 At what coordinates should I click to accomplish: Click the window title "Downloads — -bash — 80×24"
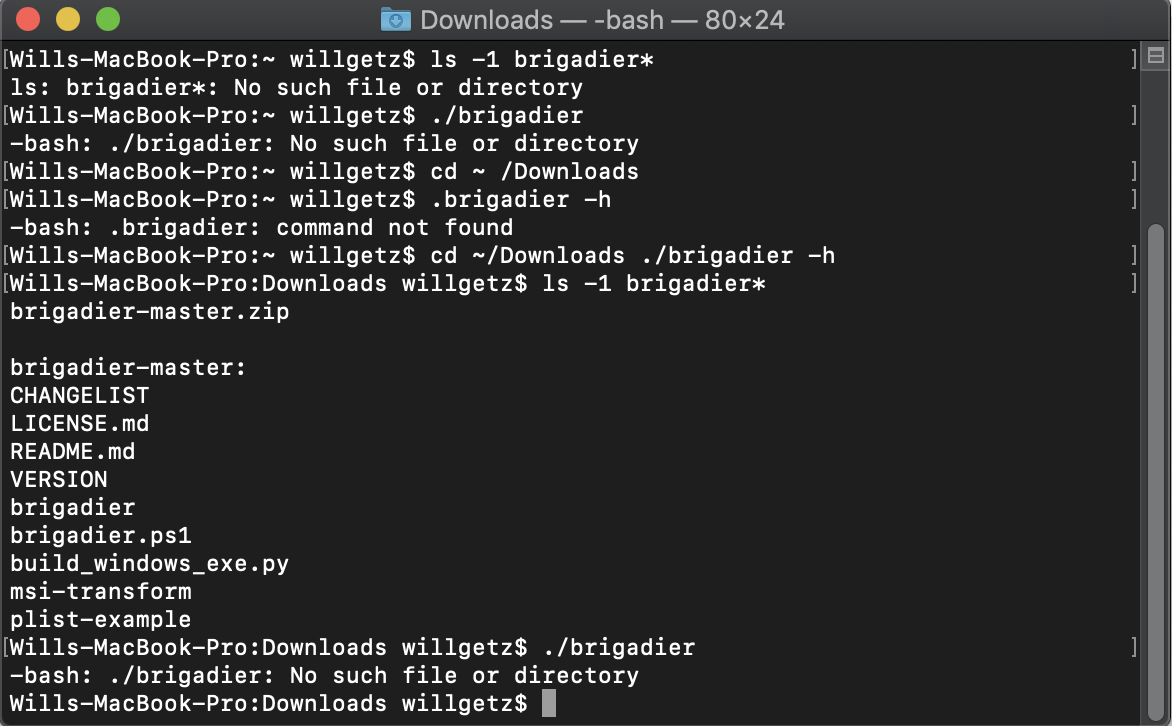(600, 19)
